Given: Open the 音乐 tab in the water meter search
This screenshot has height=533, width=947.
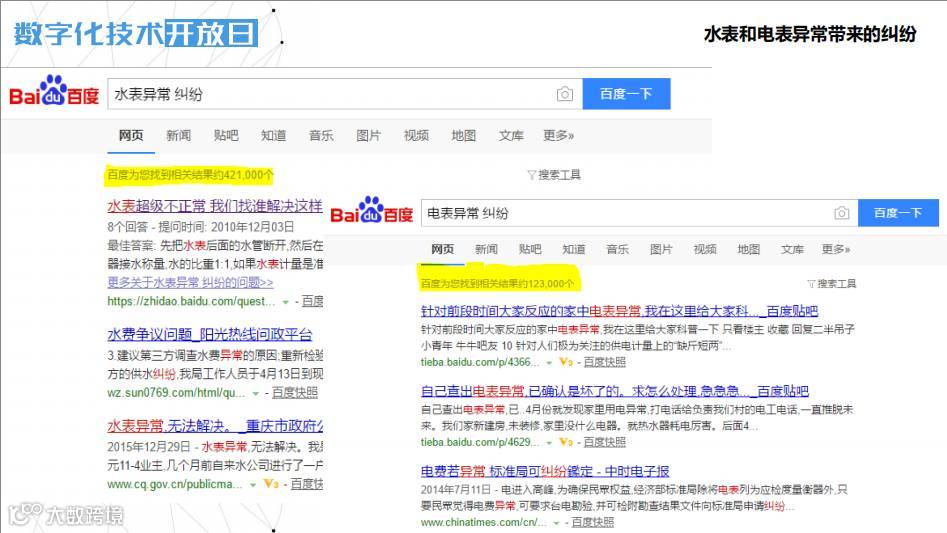Looking at the screenshot, I should (x=321, y=135).
